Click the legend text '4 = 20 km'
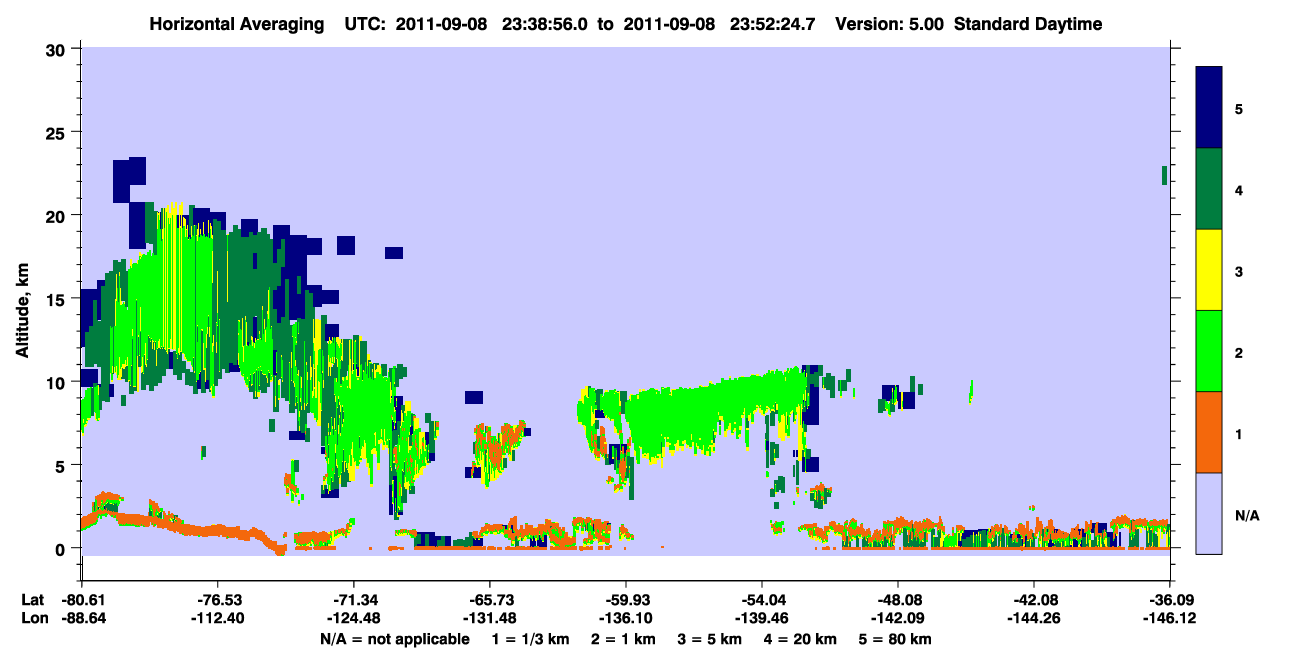 click(801, 639)
